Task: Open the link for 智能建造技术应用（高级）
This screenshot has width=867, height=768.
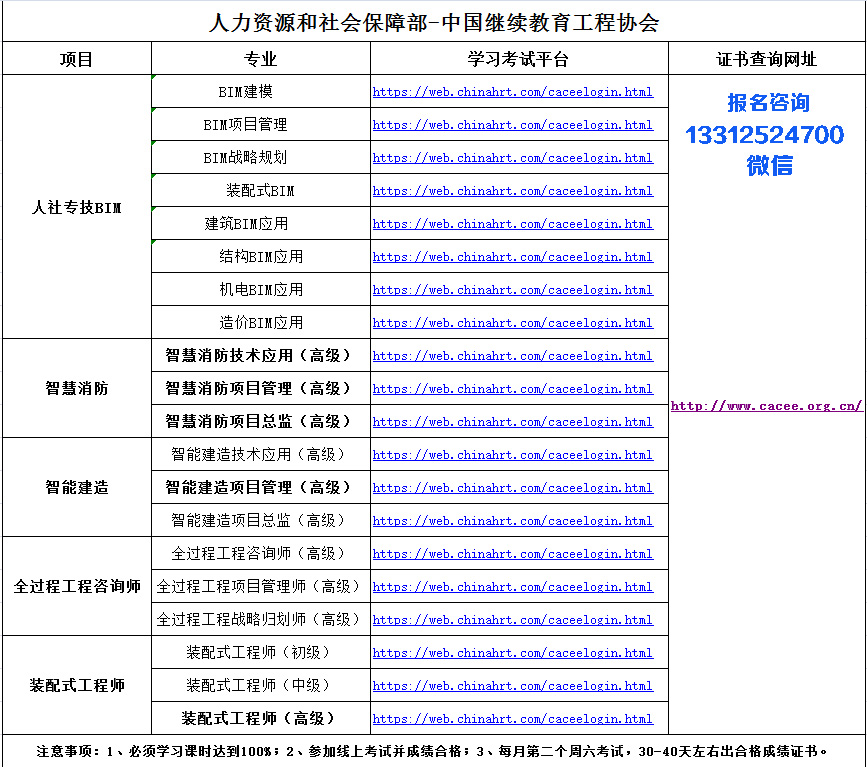Action: click(513, 455)
